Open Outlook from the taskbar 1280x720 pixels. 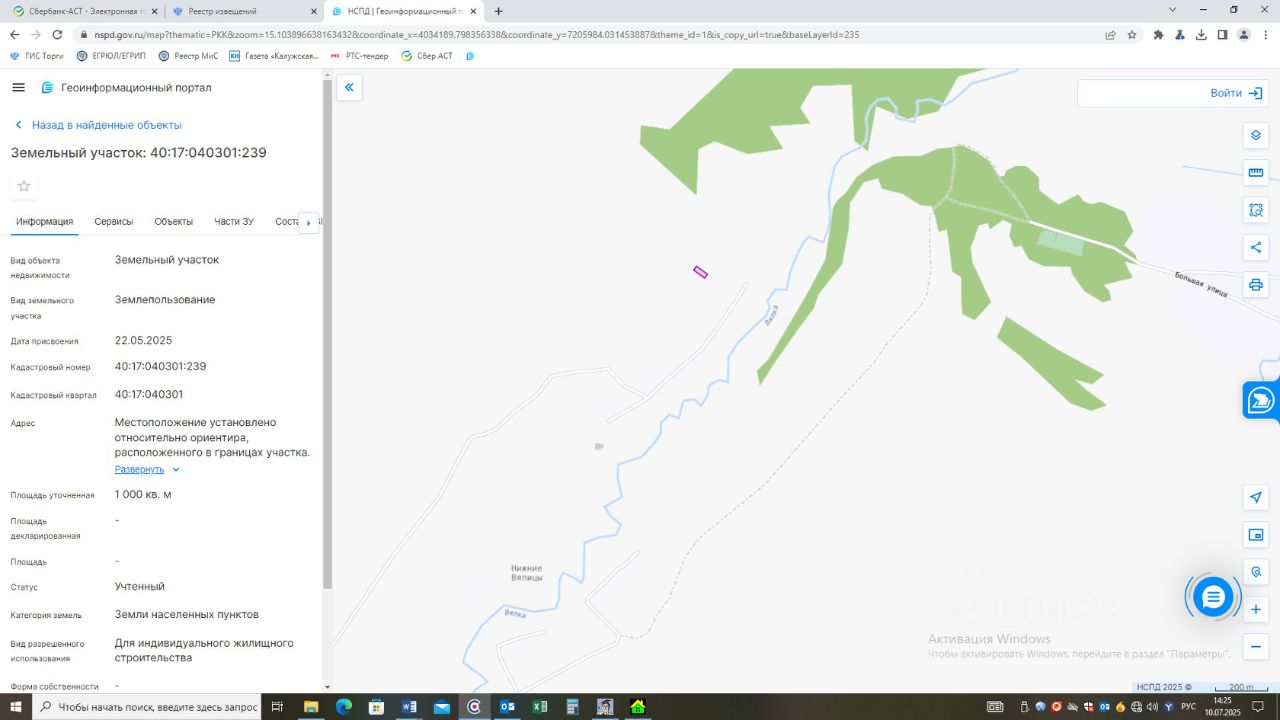click(x=507, y=707)
